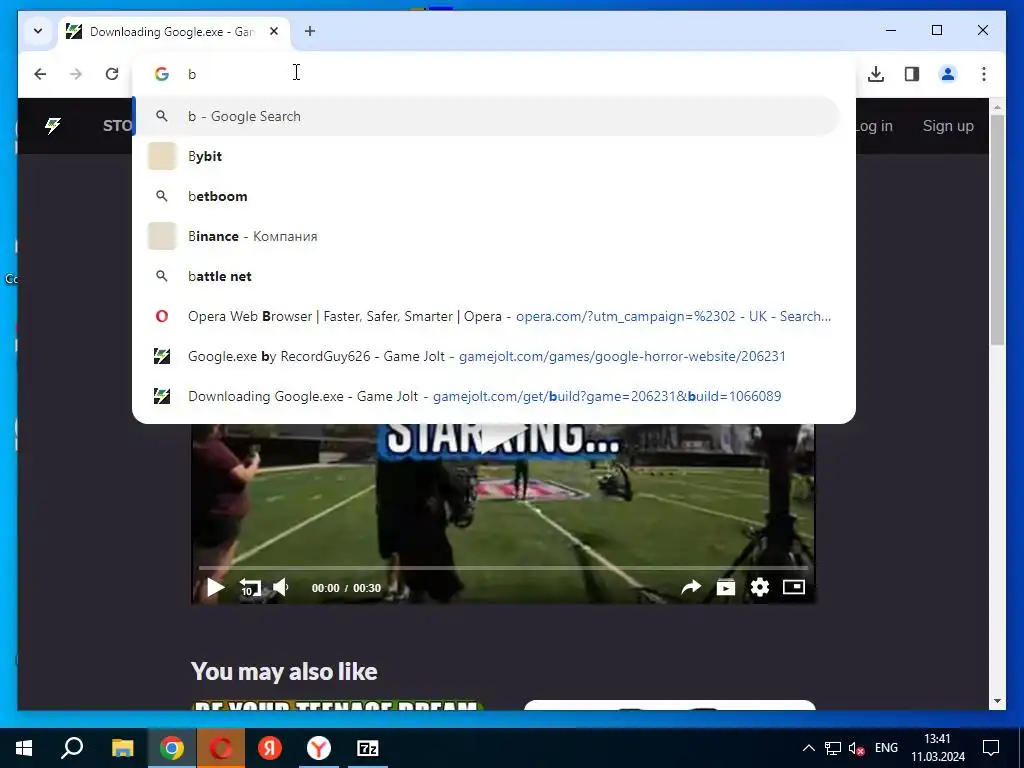The height and width of the screenshot is (768, 1024).
Task: Play the video with the play button
Action: click(215, 588)
